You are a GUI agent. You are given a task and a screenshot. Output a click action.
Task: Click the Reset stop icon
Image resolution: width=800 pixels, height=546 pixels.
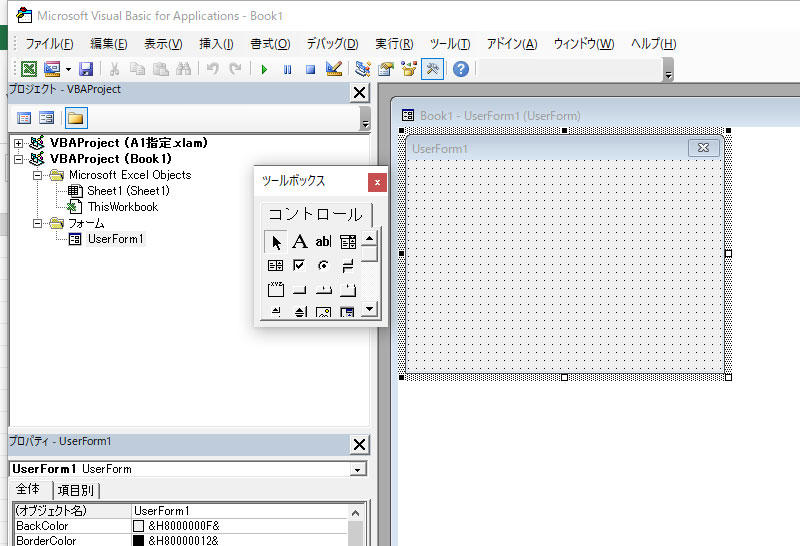pos(310,69)
